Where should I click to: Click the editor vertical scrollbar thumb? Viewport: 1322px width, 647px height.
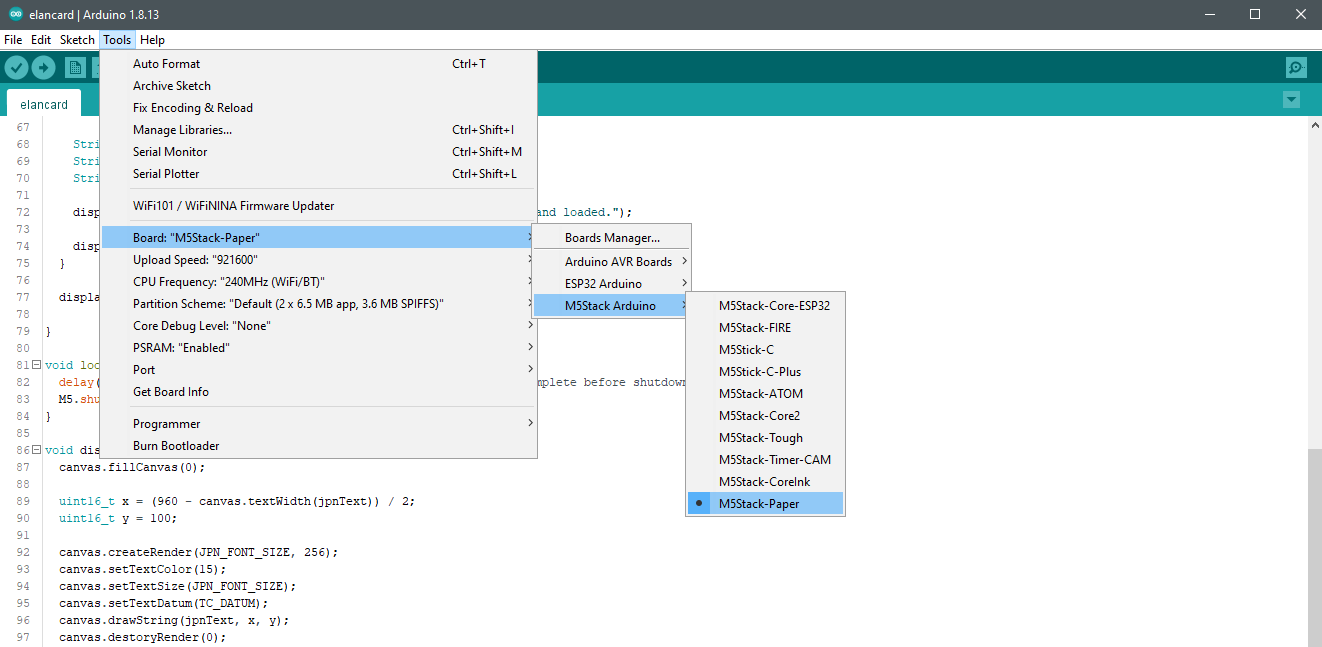[x=1314, y=547]
